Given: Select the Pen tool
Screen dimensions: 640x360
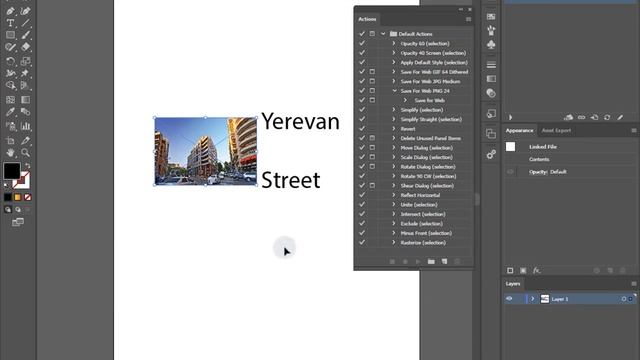Looking at the screenshot, I should coord(10,11).
